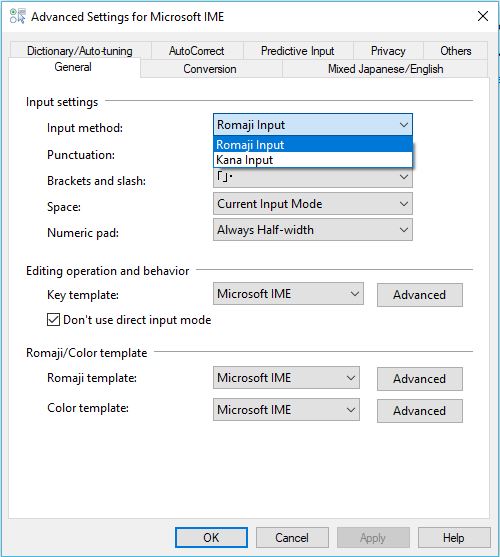Screen dimensions: 500x557
Task: Click the Input method label
Action: pyautogui.click(x=85, y=128)
